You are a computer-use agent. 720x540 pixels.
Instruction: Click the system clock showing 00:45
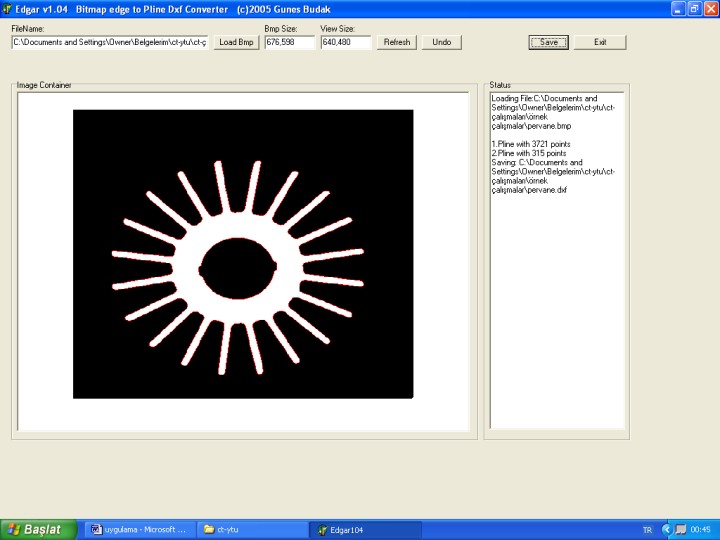[701, 529]
